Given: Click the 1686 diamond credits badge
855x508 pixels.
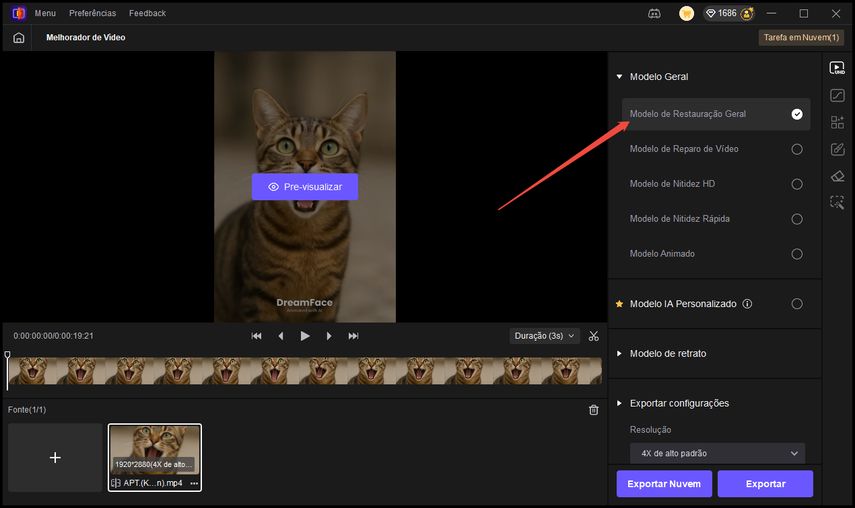Looking at the screenshot, I should 721,13.
